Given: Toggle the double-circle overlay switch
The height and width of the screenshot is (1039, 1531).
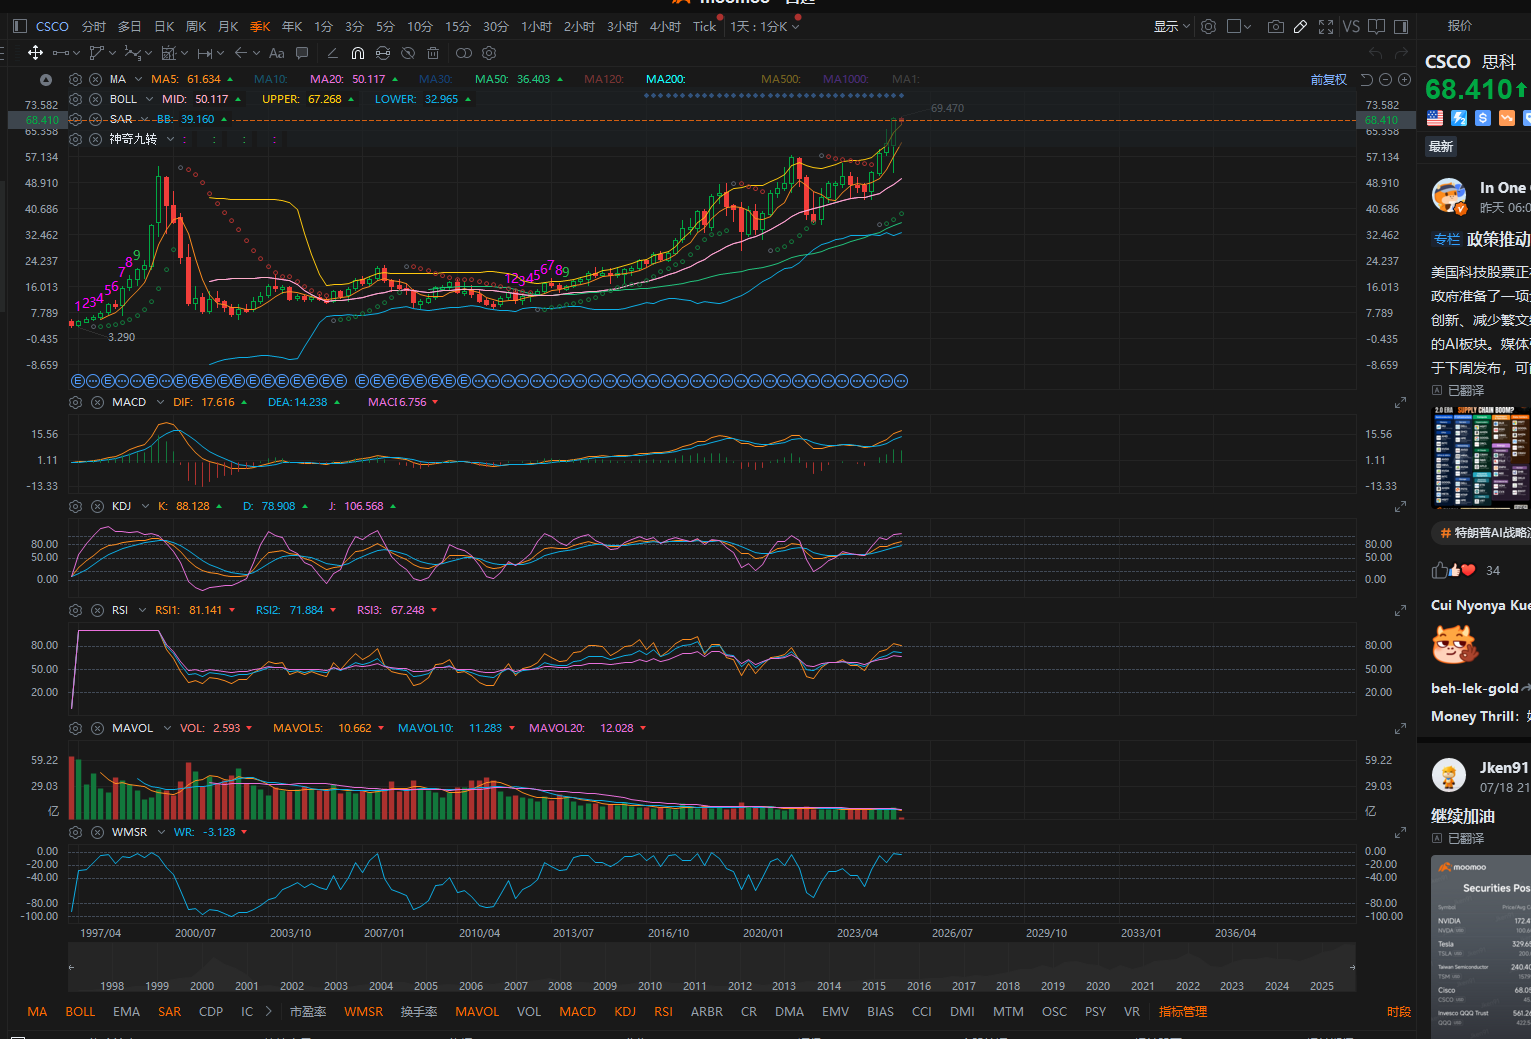Looking at the screenshot, I should pyautogui.click(x=464, y=53).
